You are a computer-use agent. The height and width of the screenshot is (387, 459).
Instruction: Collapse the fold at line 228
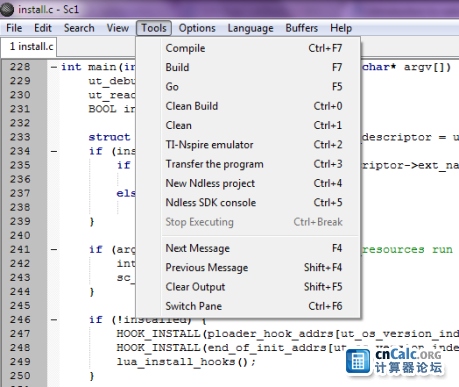click(54, 67)
